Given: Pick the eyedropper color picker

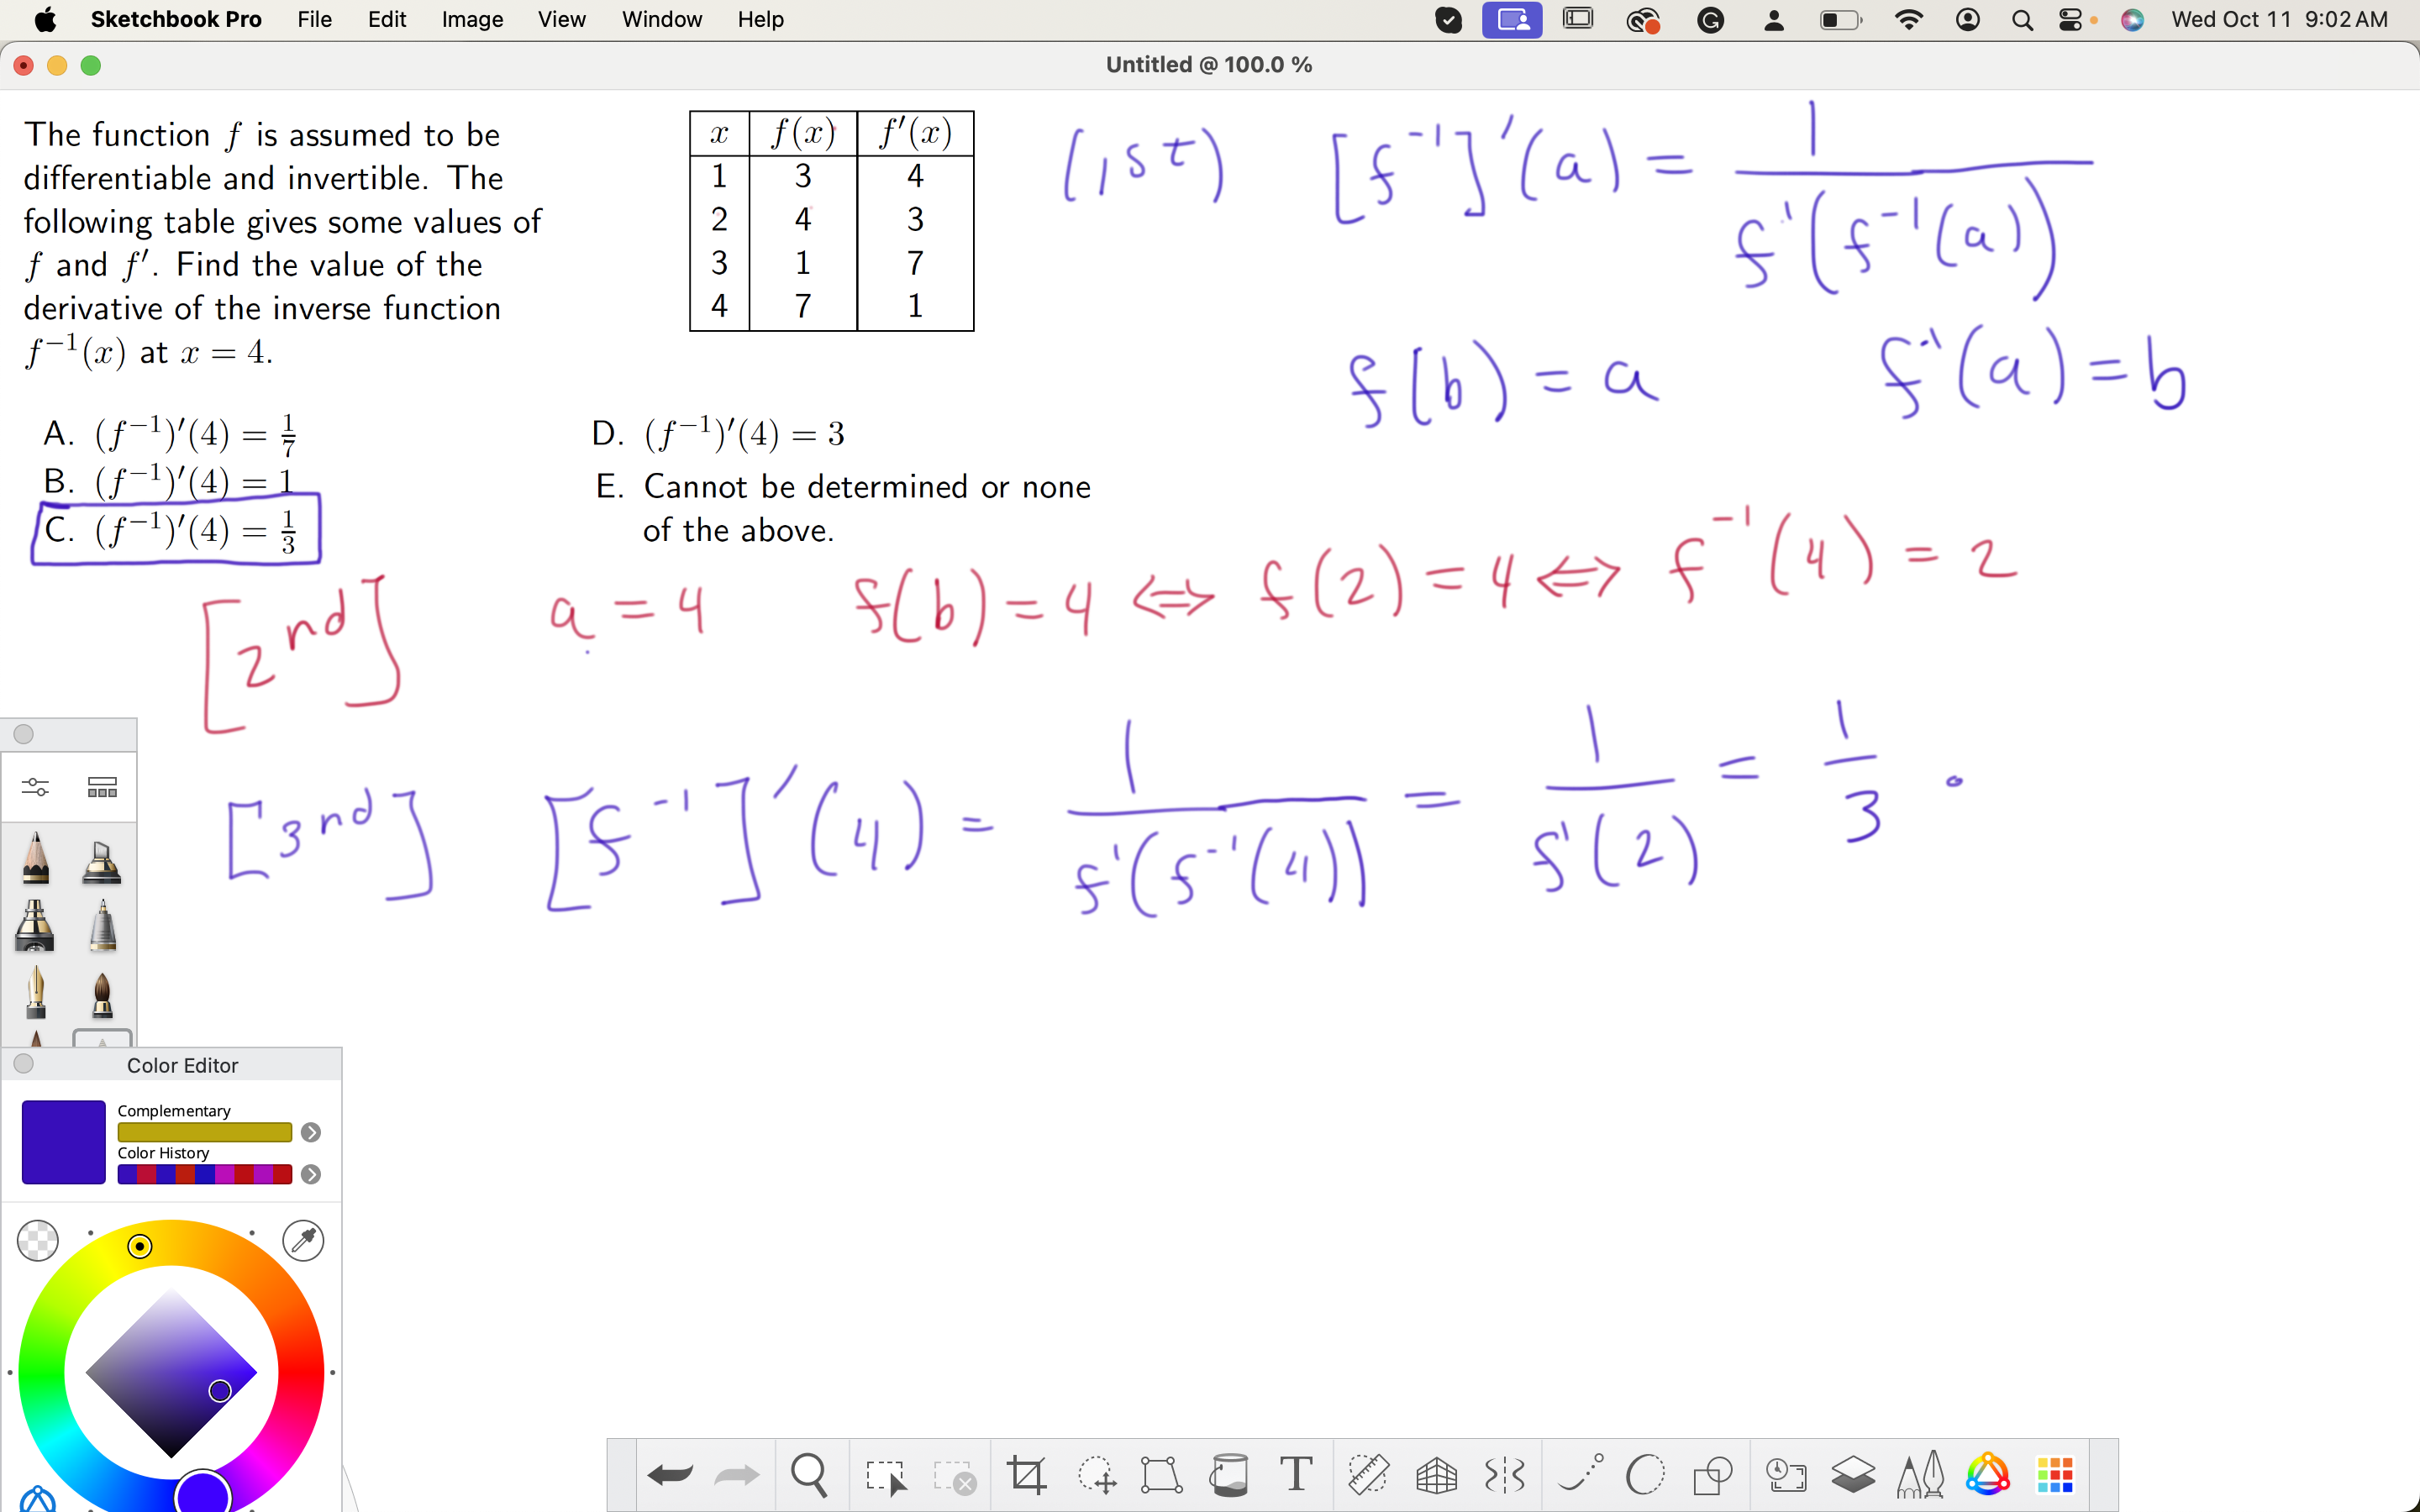Looking at the screenshot, I should click(x=303, y=1240).
